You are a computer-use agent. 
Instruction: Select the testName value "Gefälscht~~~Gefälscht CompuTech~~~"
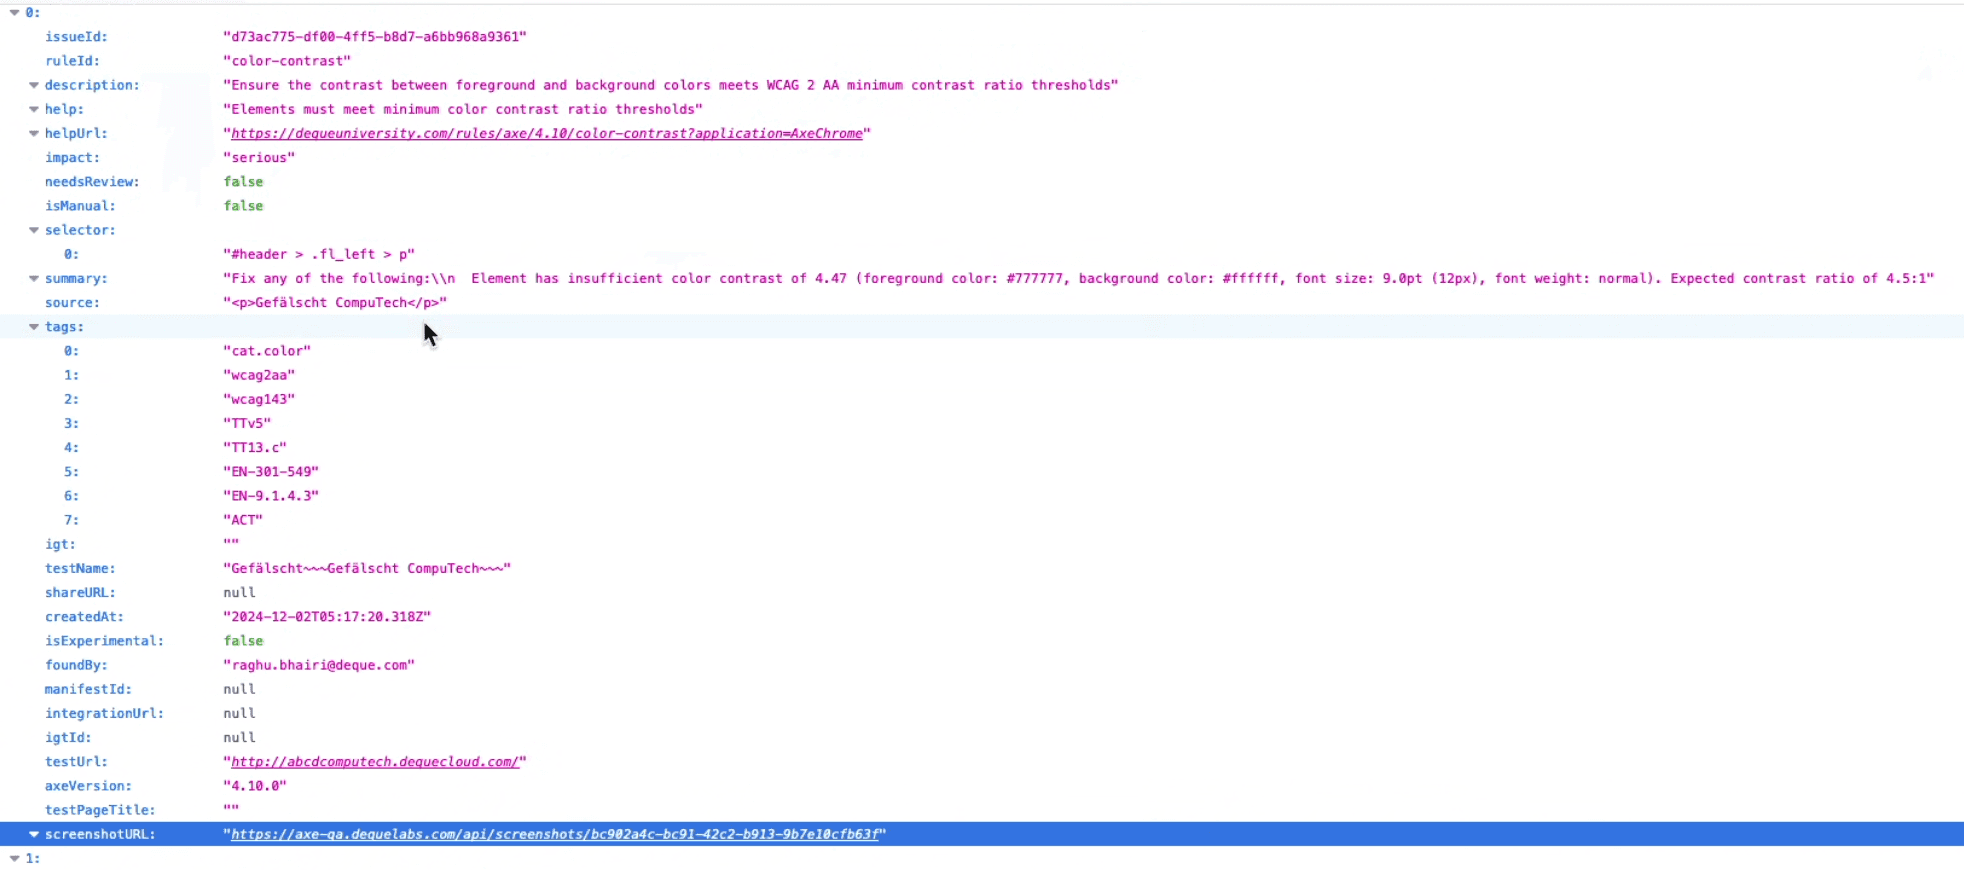tap(367, 568)
